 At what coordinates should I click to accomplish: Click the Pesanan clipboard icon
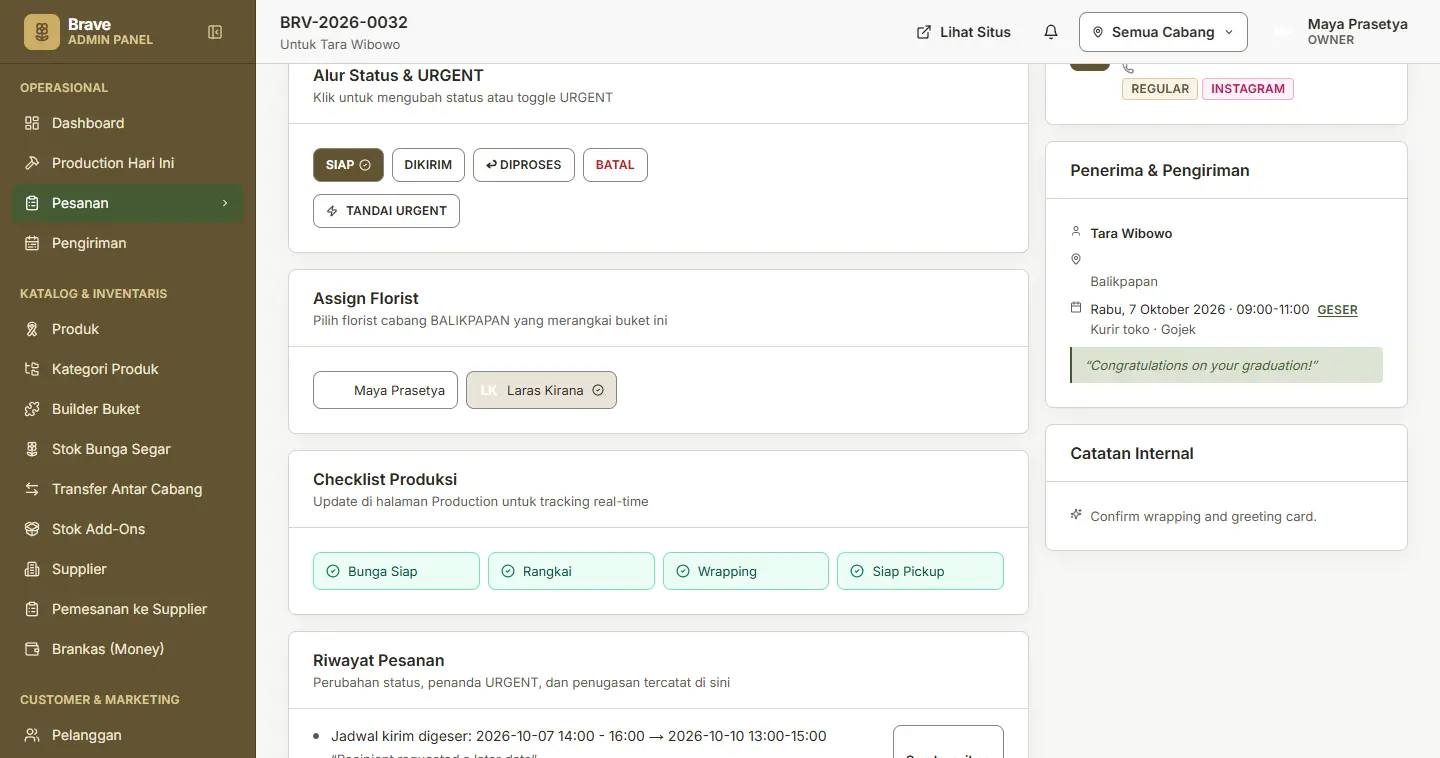(x=32, y=203)
